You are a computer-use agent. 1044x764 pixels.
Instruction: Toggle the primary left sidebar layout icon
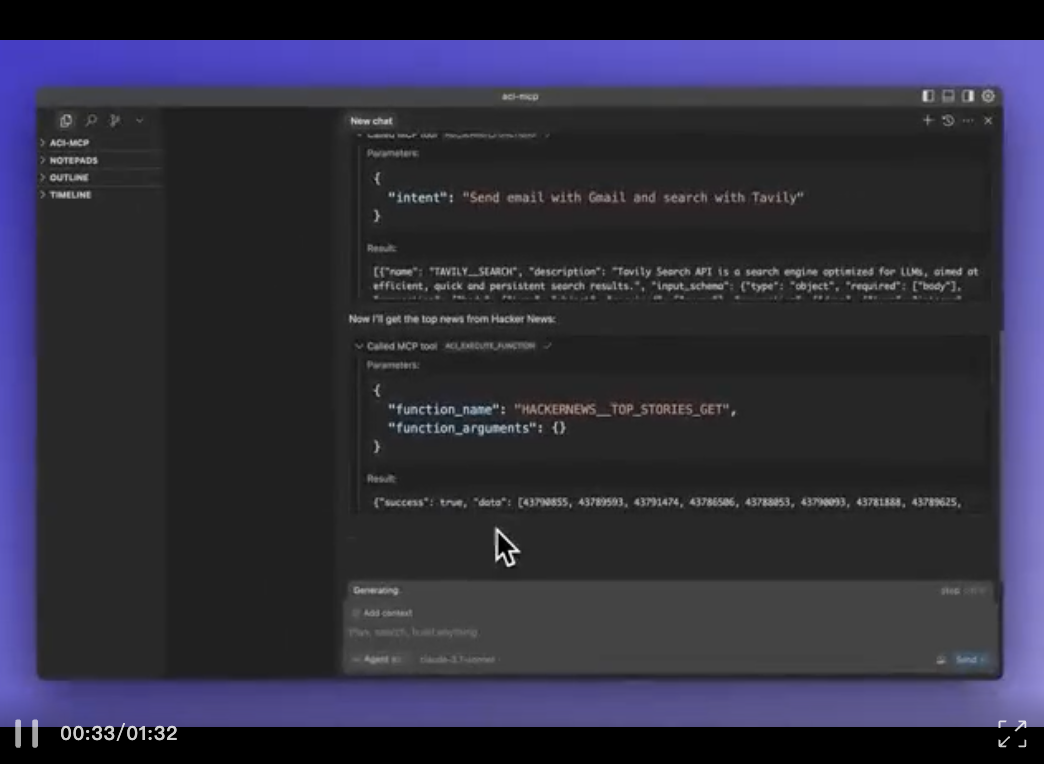[x=927, y=96]
